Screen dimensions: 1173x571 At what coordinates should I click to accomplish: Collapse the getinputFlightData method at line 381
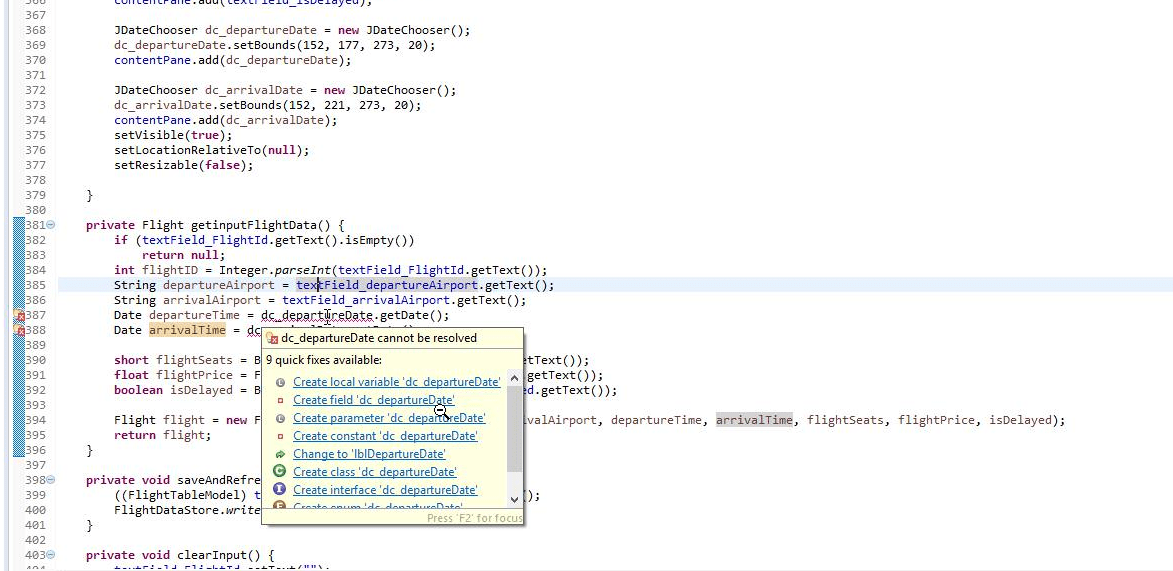51,225
